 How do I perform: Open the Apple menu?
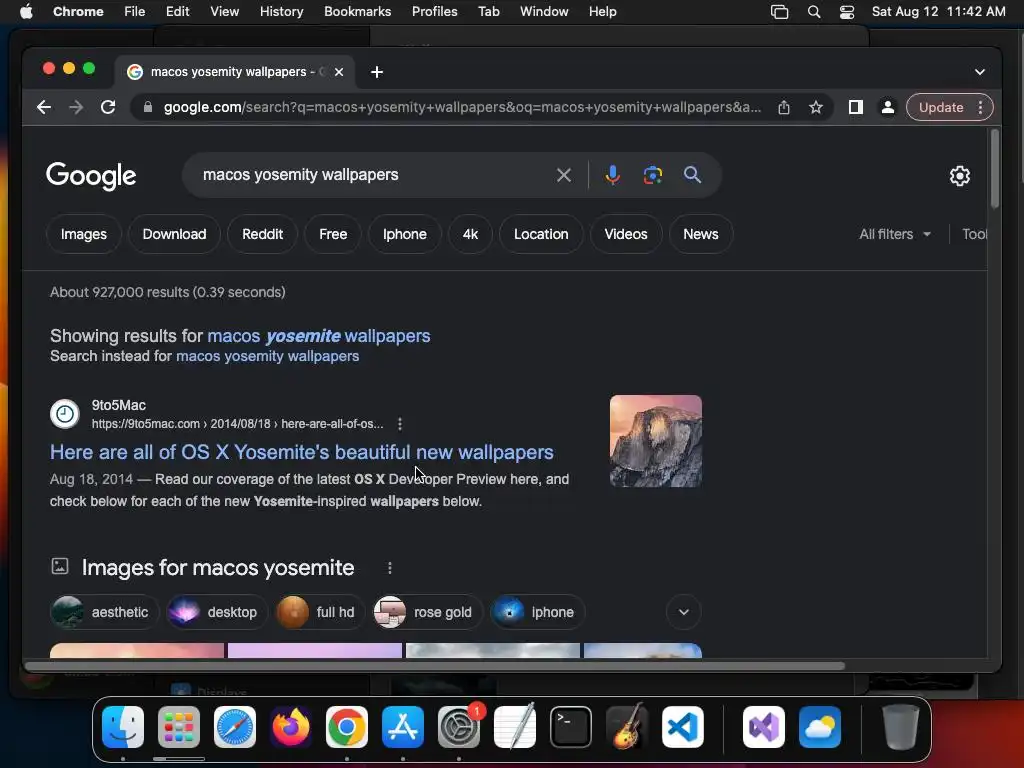(x=26, y=12)
